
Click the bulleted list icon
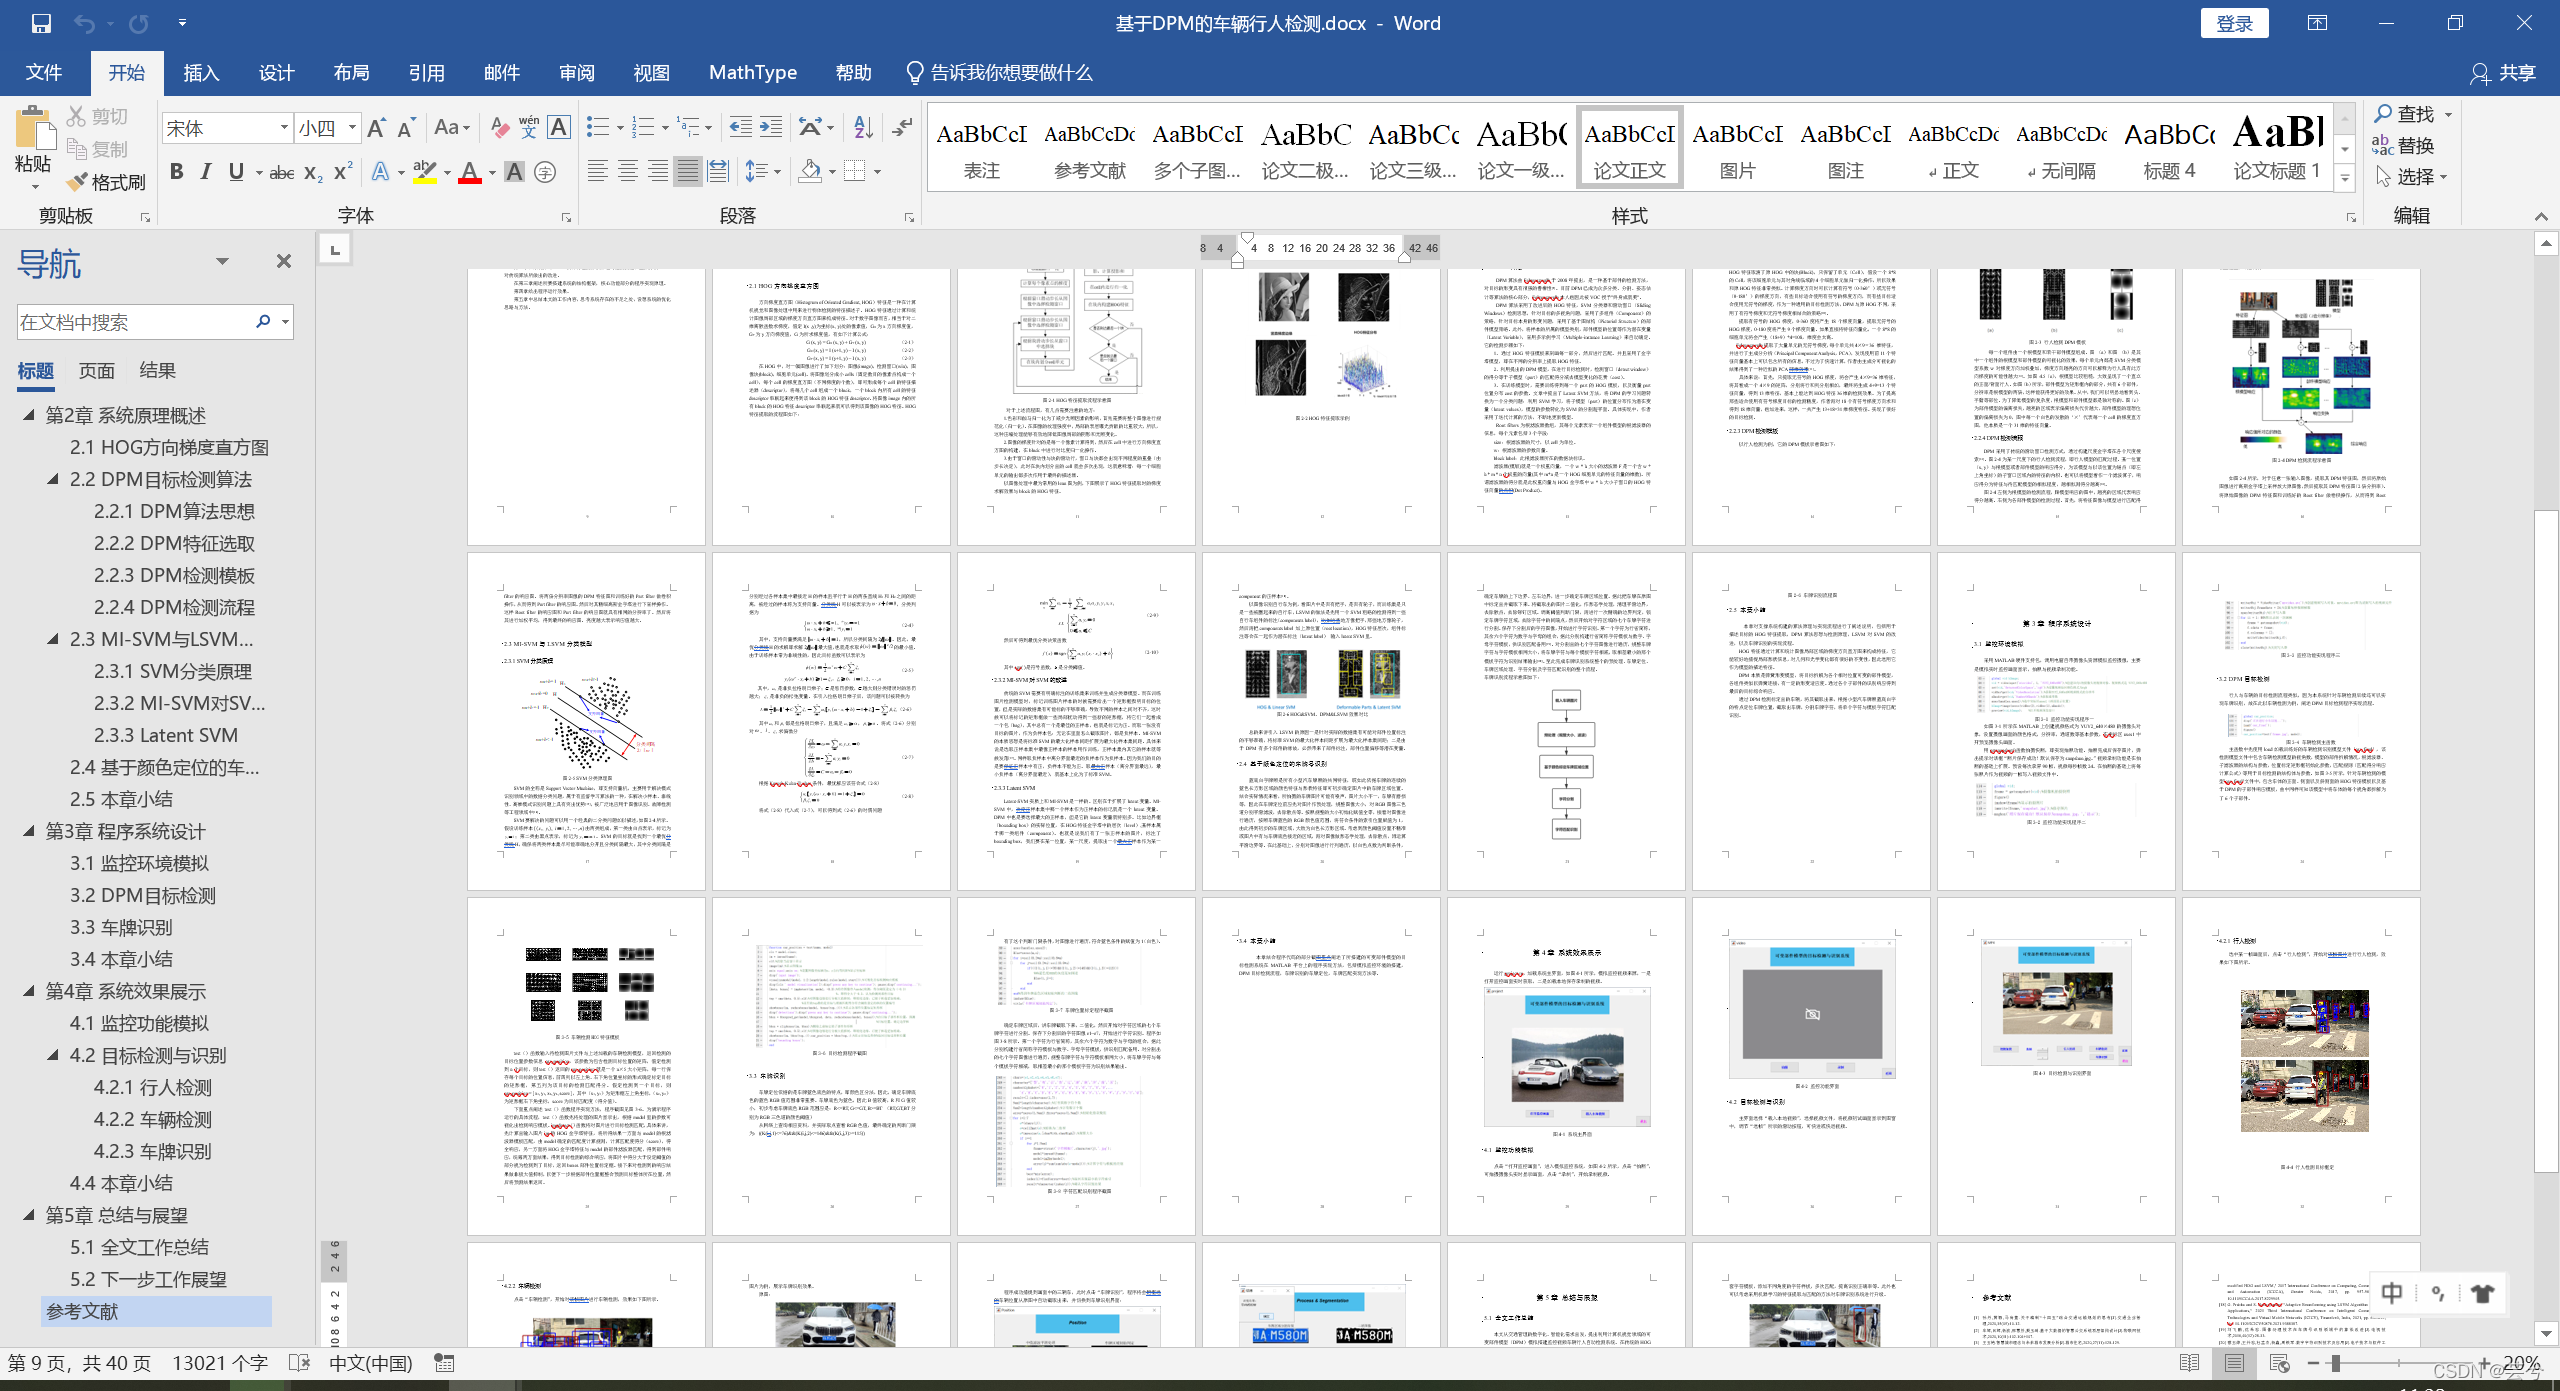[x=598, y=127]
